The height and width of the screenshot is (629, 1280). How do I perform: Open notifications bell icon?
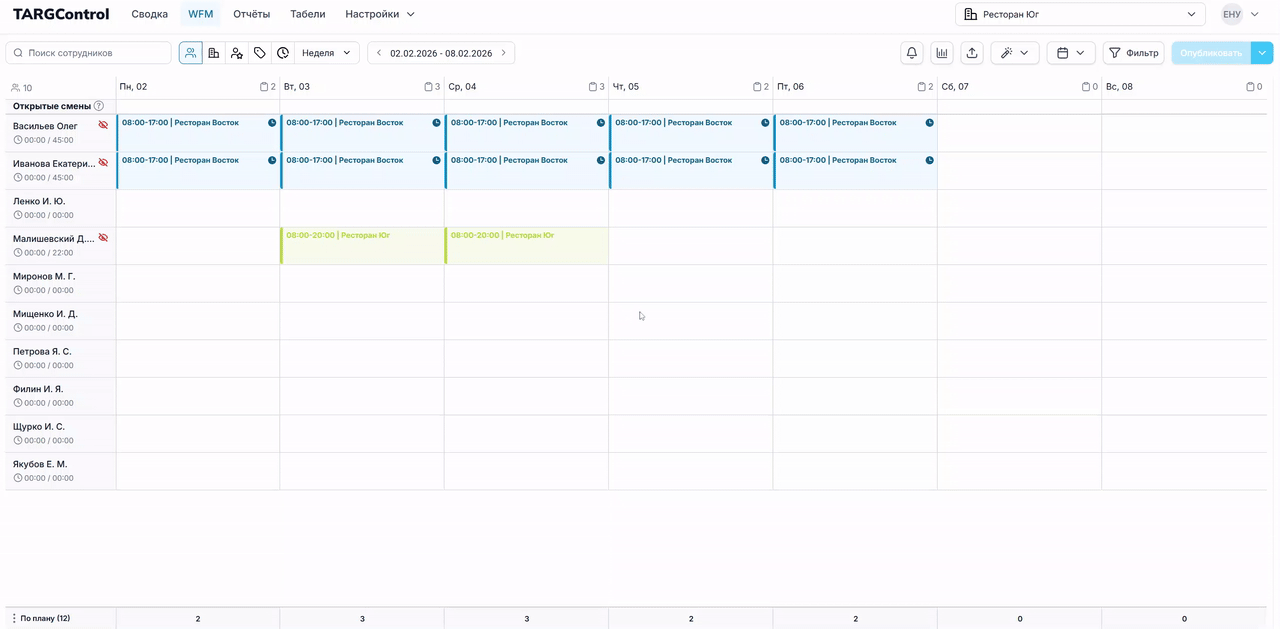911,53
